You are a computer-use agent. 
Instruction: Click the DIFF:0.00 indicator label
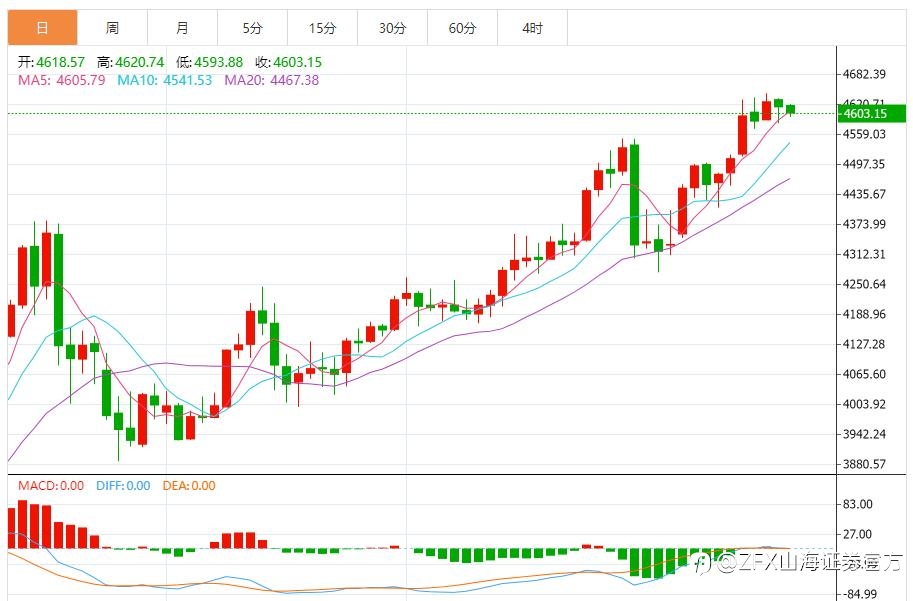click(x=123, y=486)
